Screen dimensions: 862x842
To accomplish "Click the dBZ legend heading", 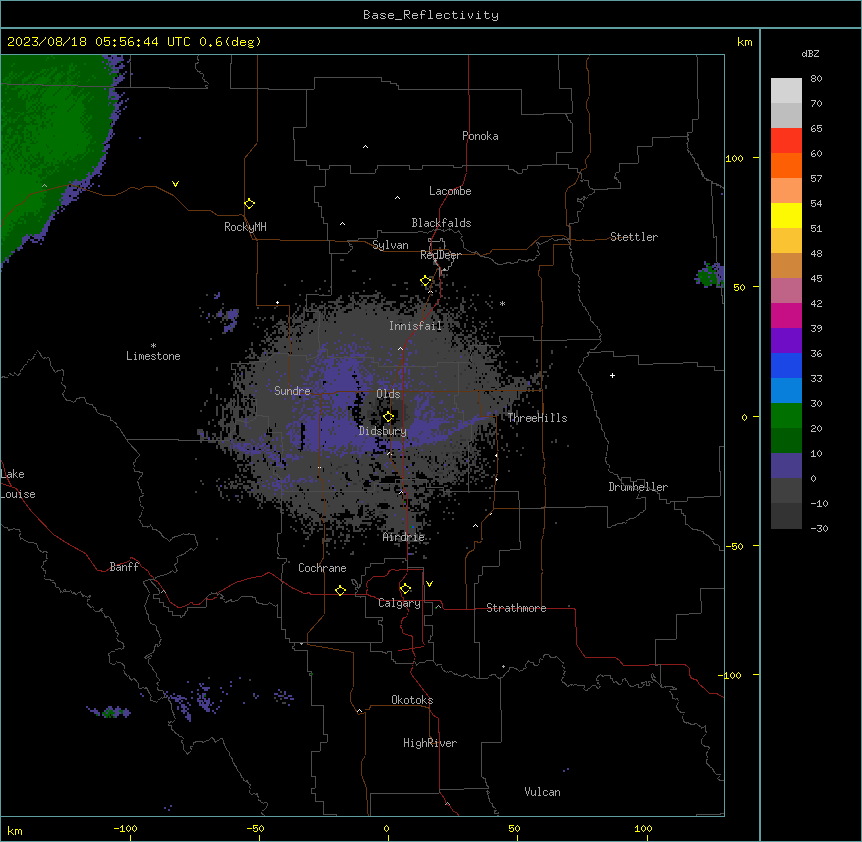I will (x=810, y=53).
